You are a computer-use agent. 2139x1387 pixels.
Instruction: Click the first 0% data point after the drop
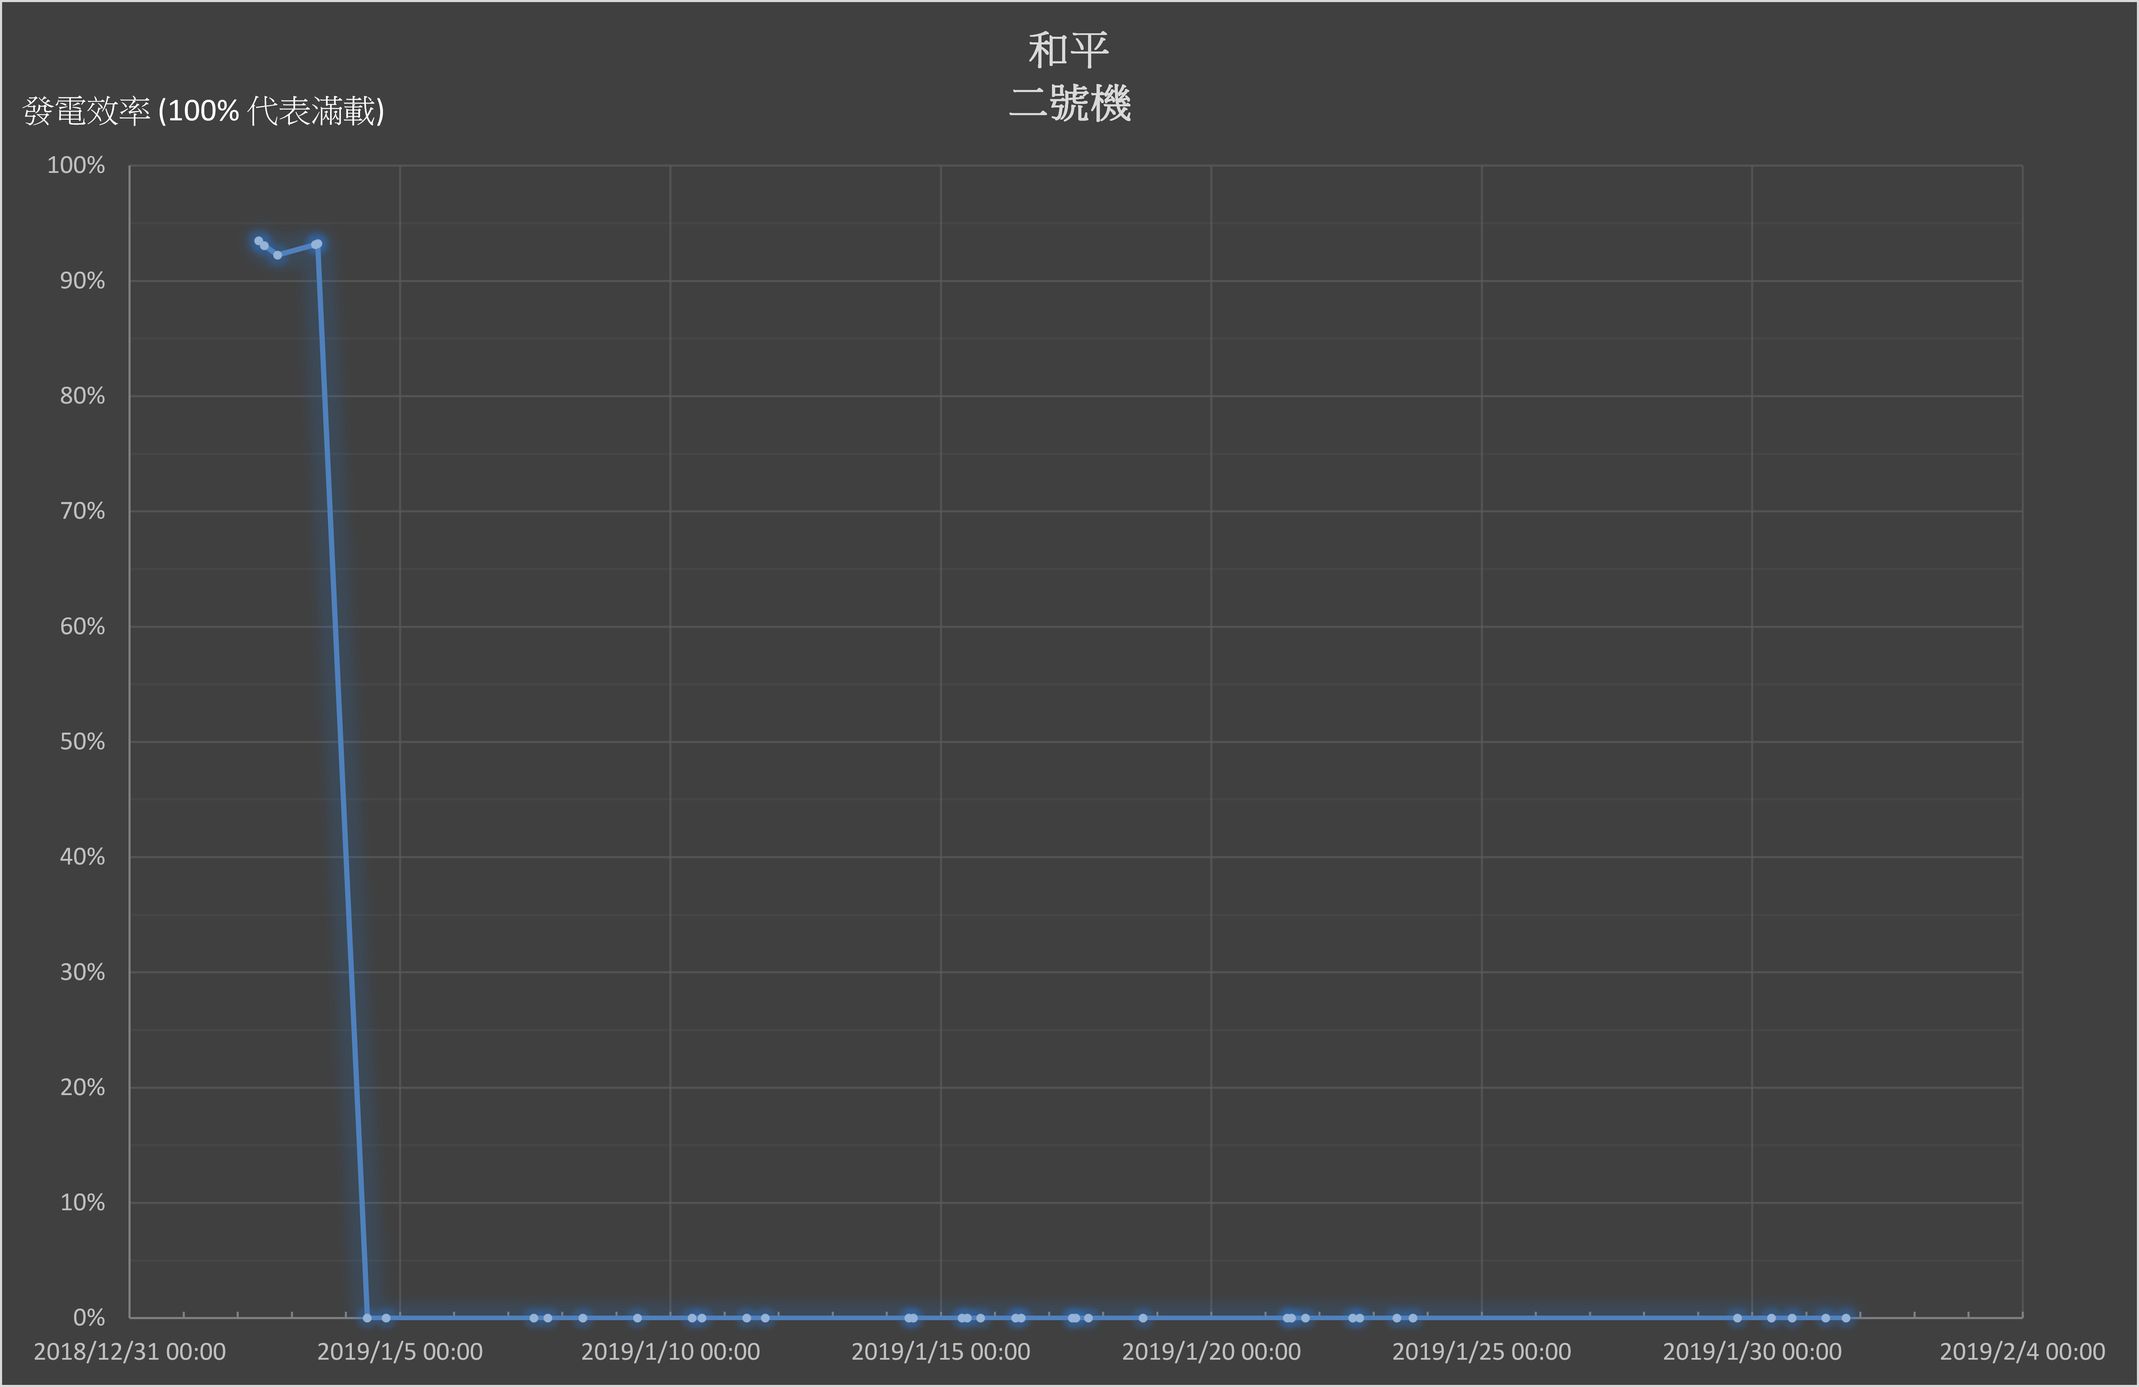(367, 1318)
